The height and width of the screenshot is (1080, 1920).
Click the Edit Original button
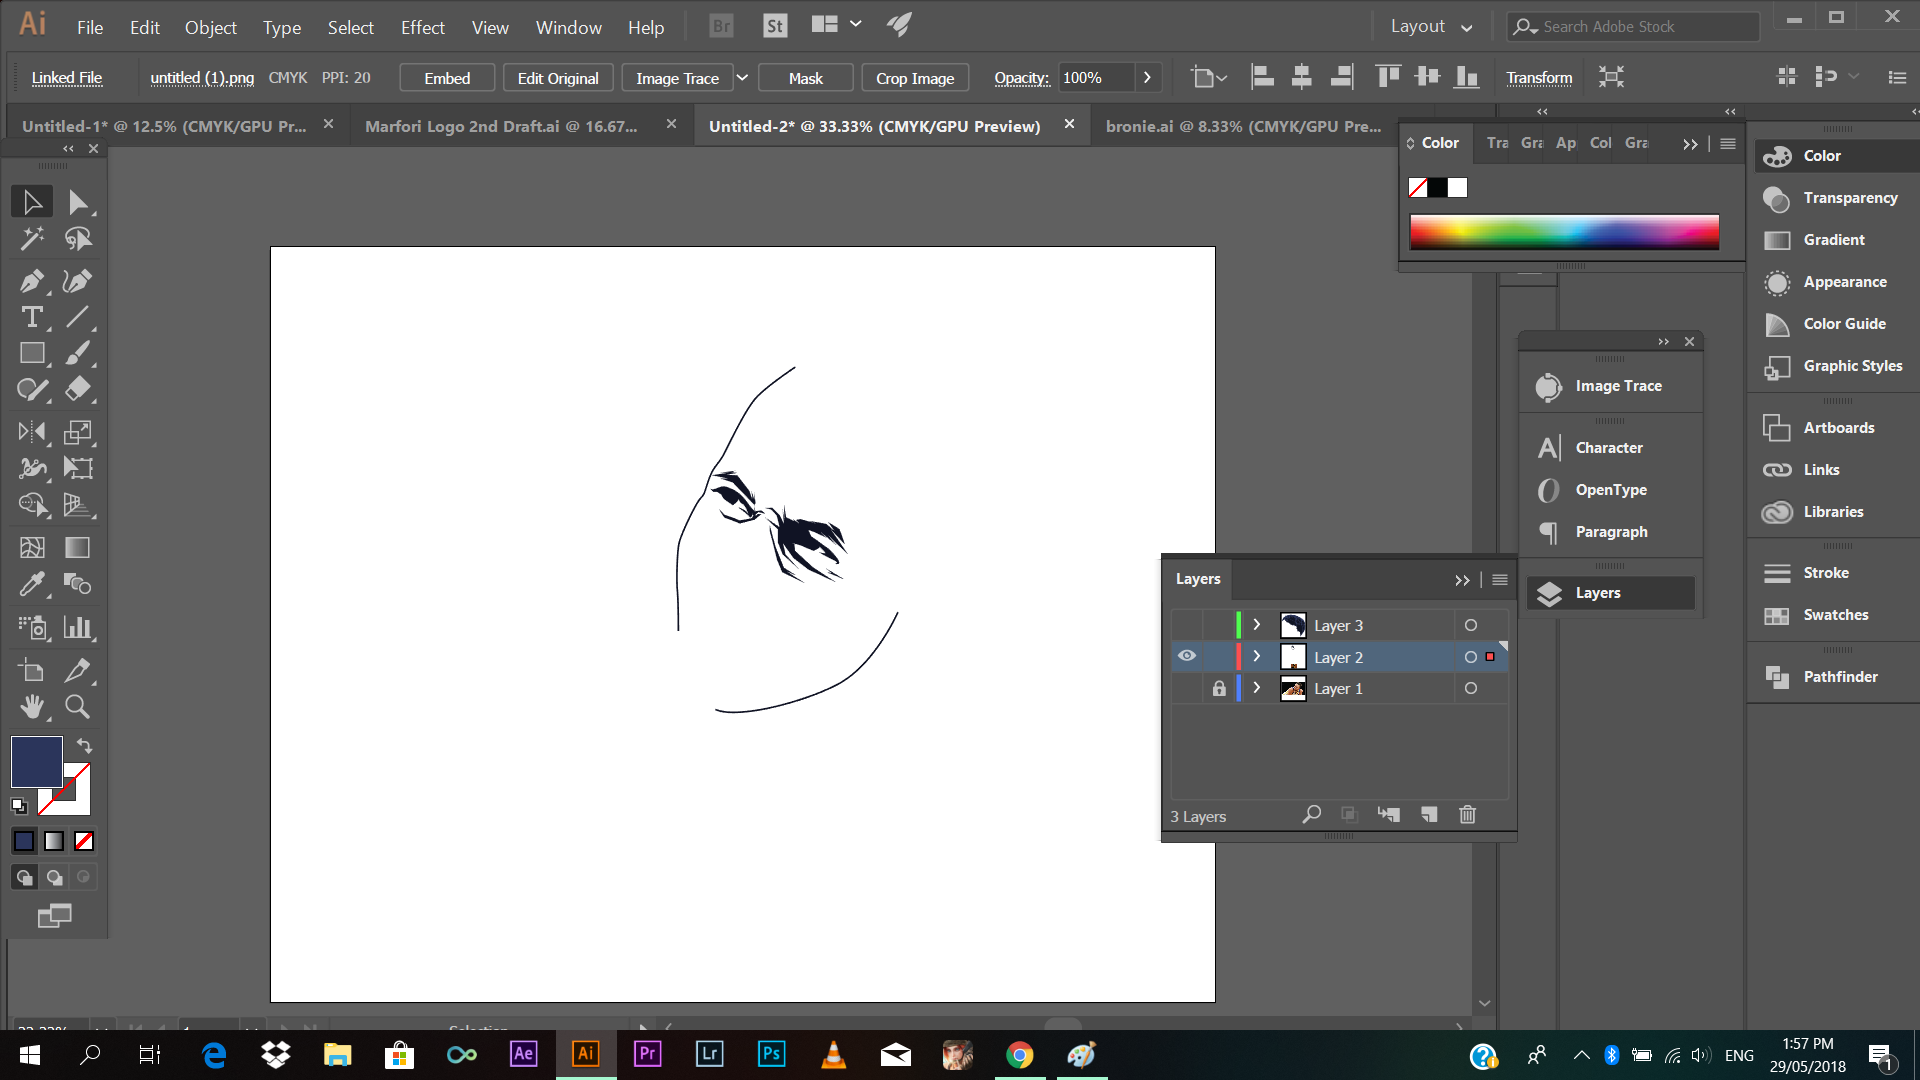click(558, 78)
